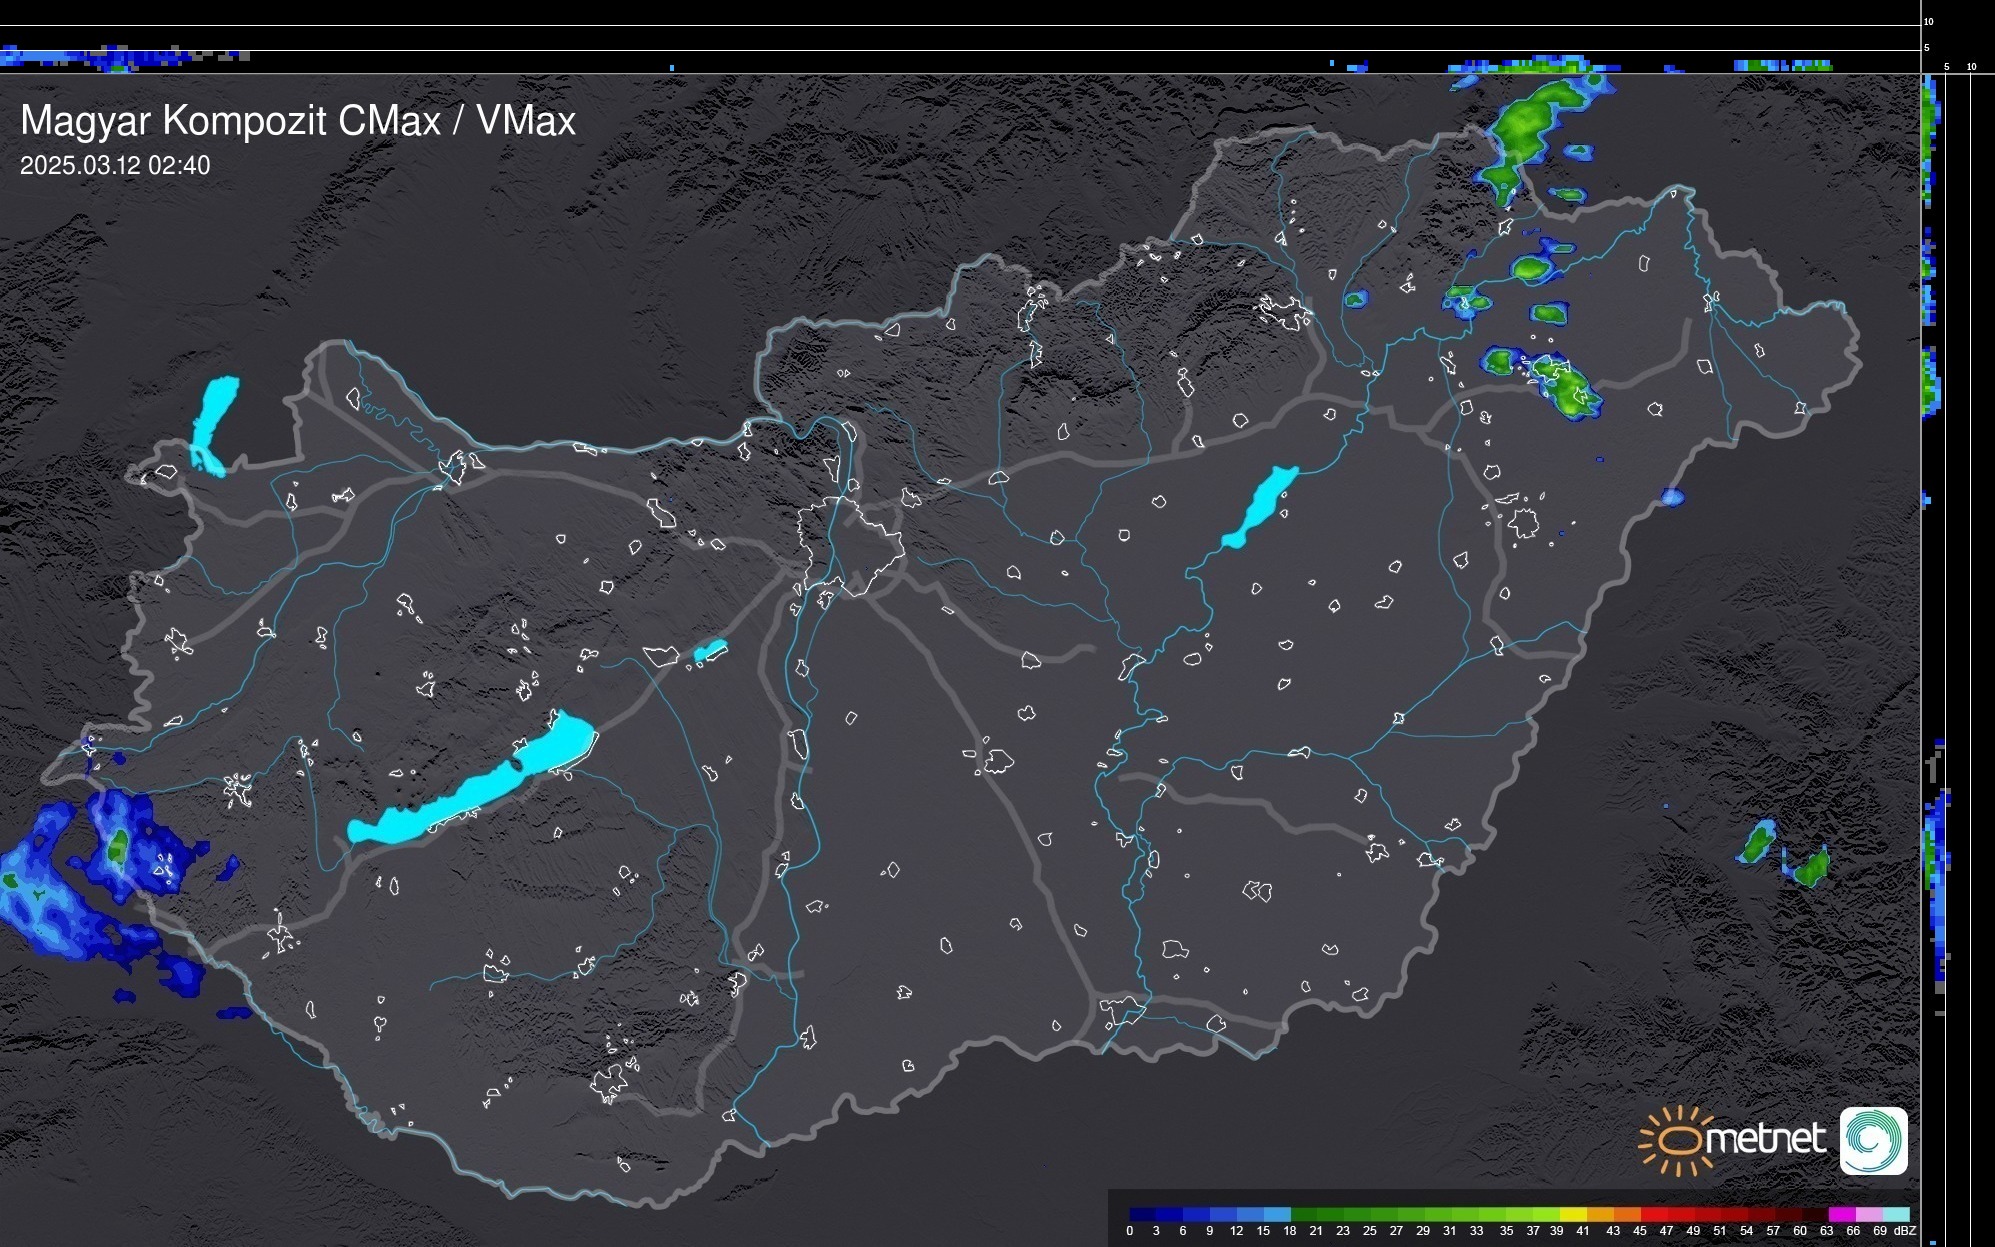Select the yellow 39 dBZ legend swatch
This screenshot has height=1247, width=1995.
point(1573,1214)
